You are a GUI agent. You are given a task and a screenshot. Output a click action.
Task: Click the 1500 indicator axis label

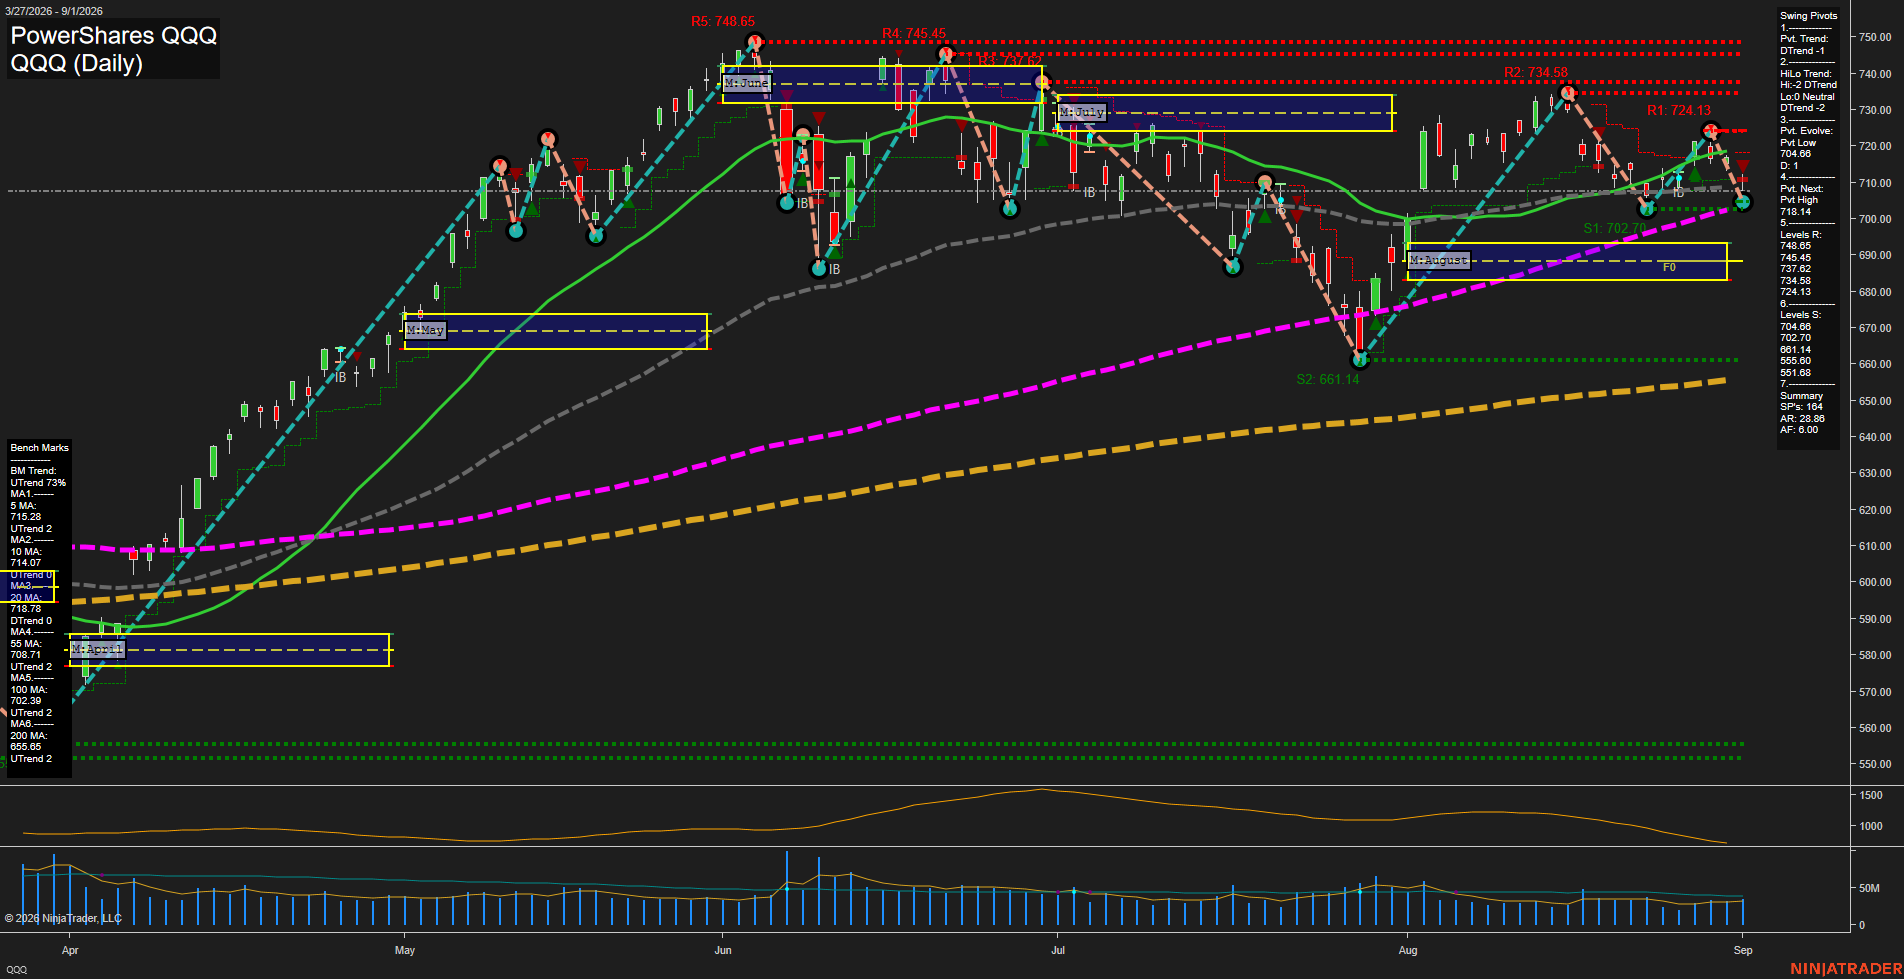click(1871, 795)
